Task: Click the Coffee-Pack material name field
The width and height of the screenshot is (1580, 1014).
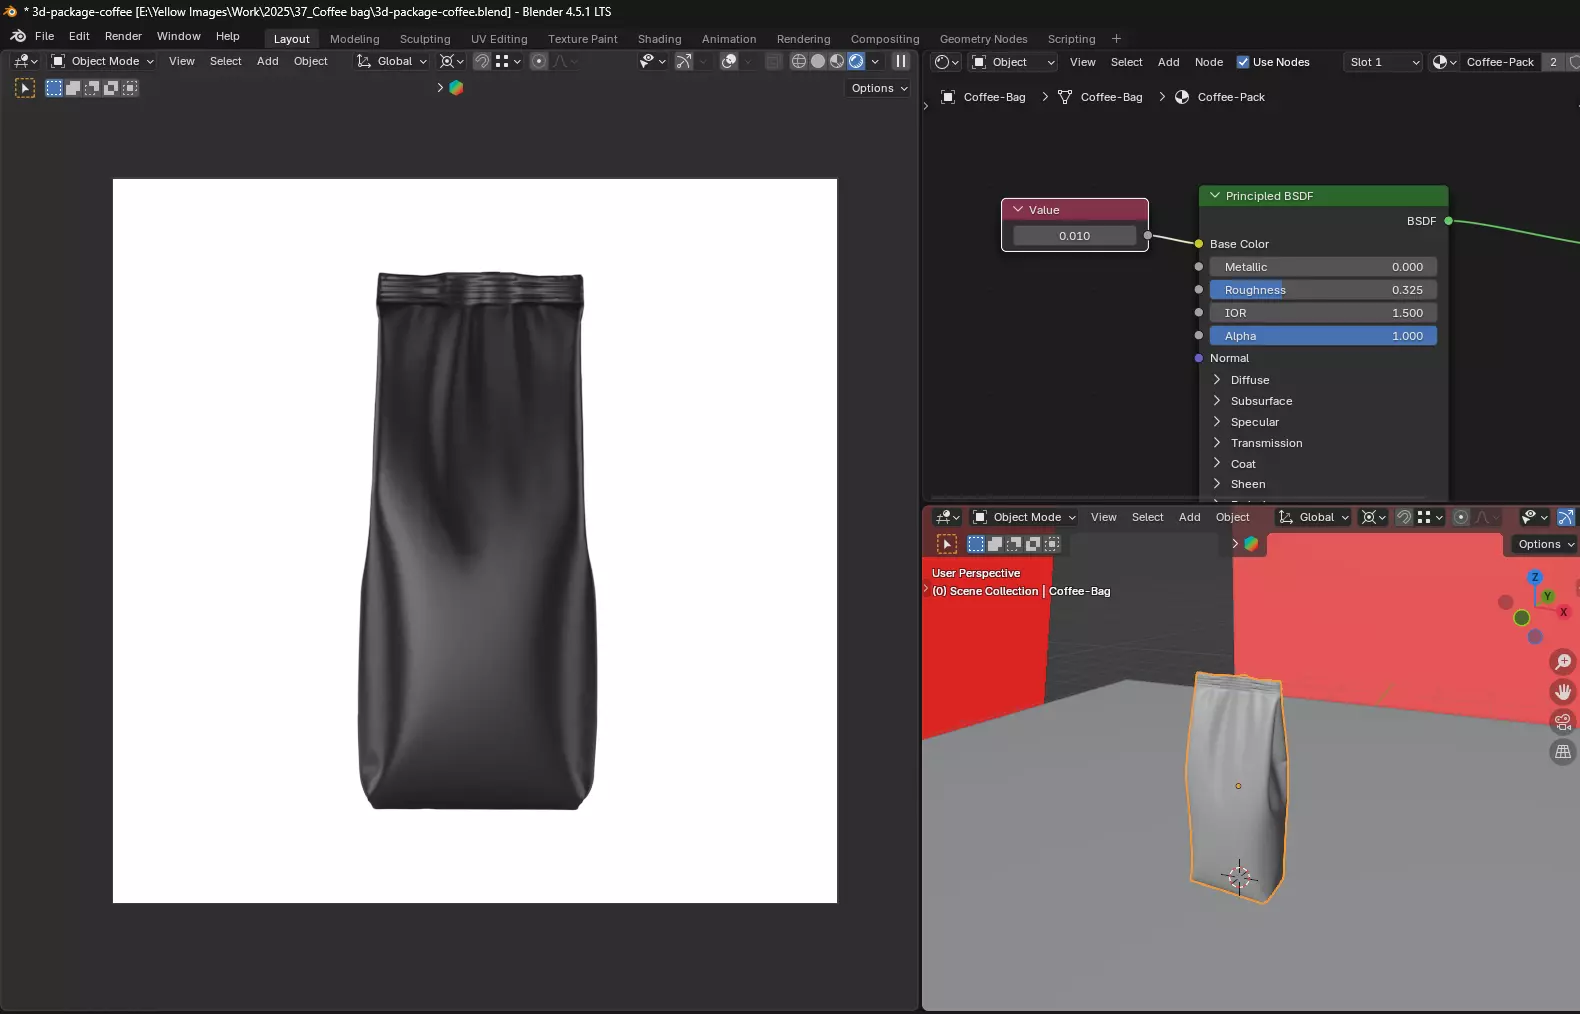Action: (x=1500, y=62)
